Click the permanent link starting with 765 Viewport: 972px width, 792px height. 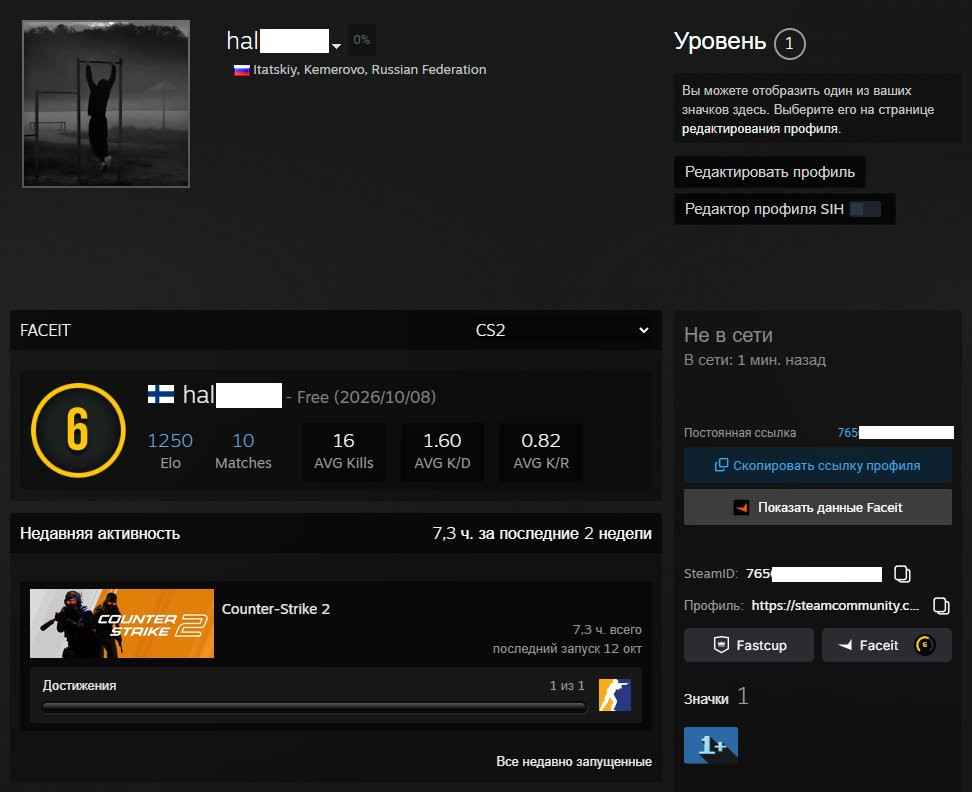(895, 433)
